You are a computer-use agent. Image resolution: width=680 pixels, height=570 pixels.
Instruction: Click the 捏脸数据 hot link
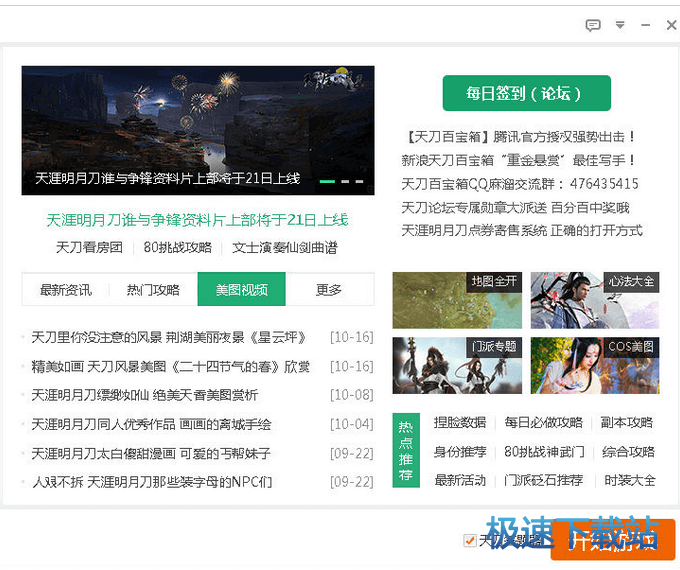460,422
